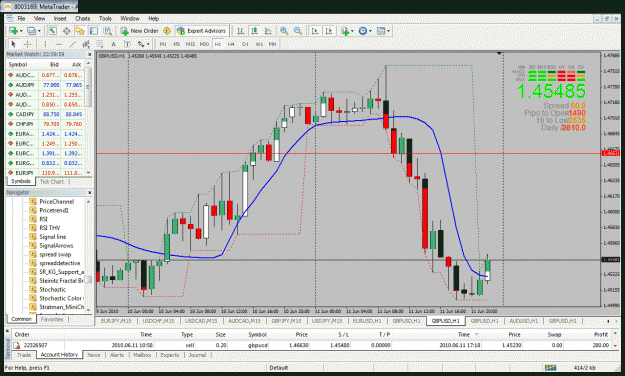
Task: Toggle the Terminal panel icon
Action: 94,31
